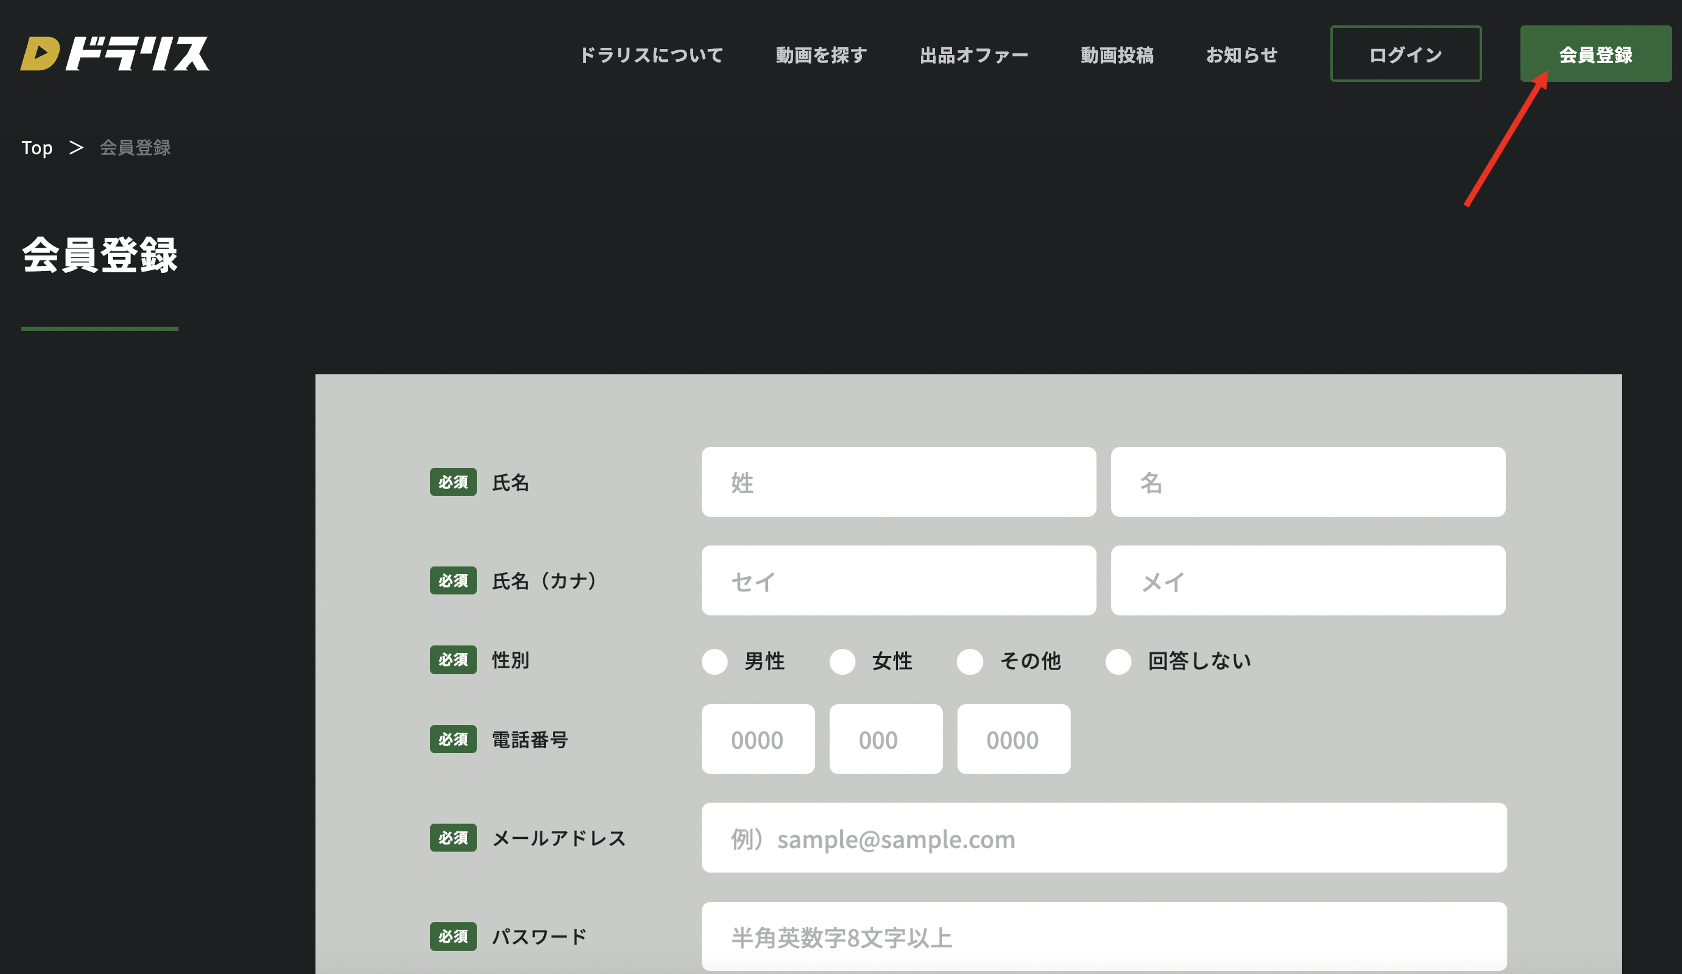The image size is (1682, 974).
Task: Click the パスワード input field
Action: [1103, 936]
